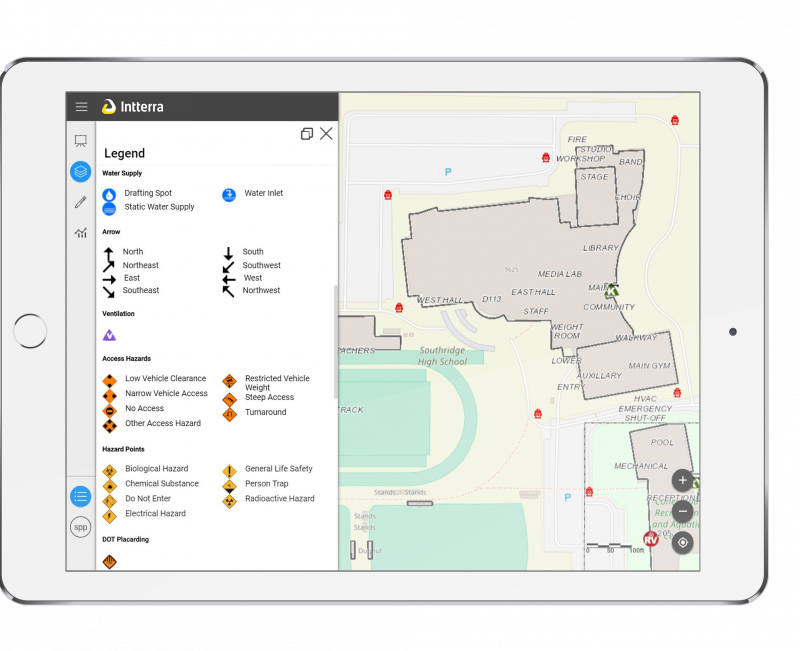
Task: Click the Southridge High School map label
Action: point(442,356)
